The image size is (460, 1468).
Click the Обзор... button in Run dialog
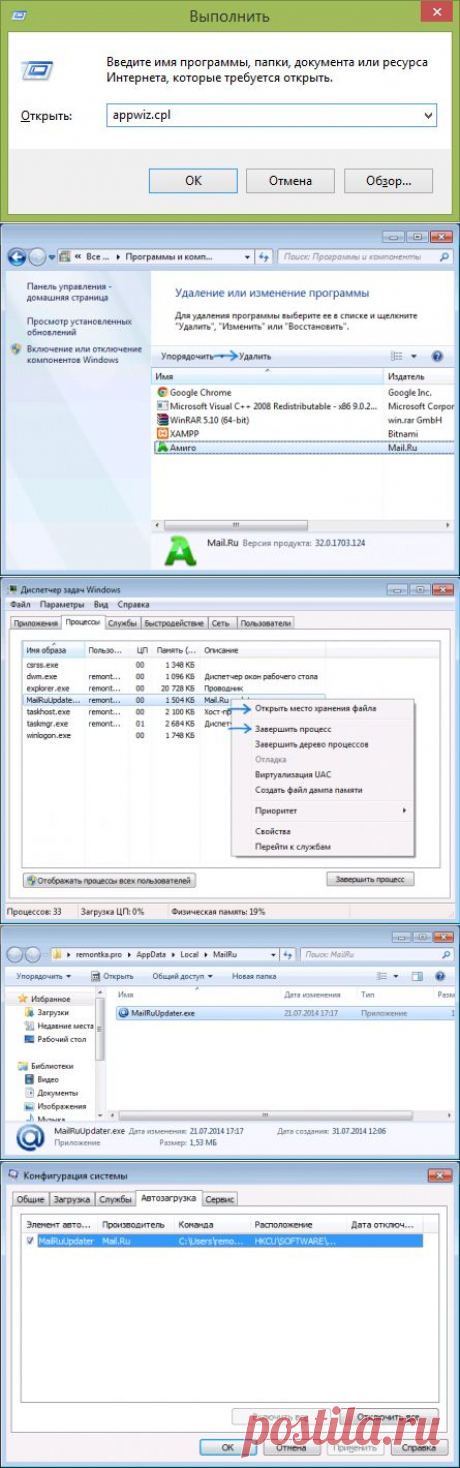388,181
